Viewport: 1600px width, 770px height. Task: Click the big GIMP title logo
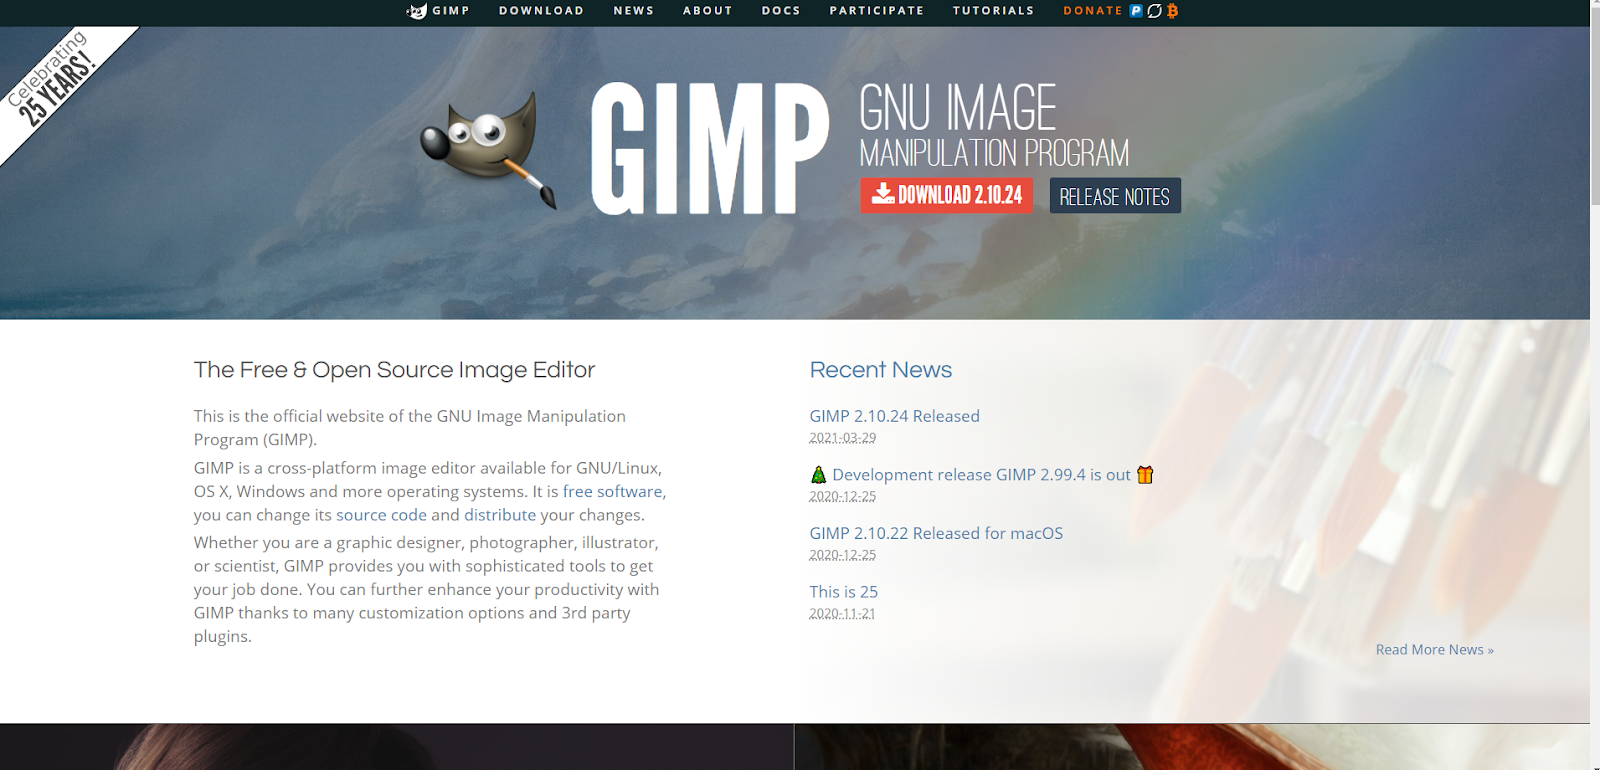pyautogui.click(x=710, y=148)
